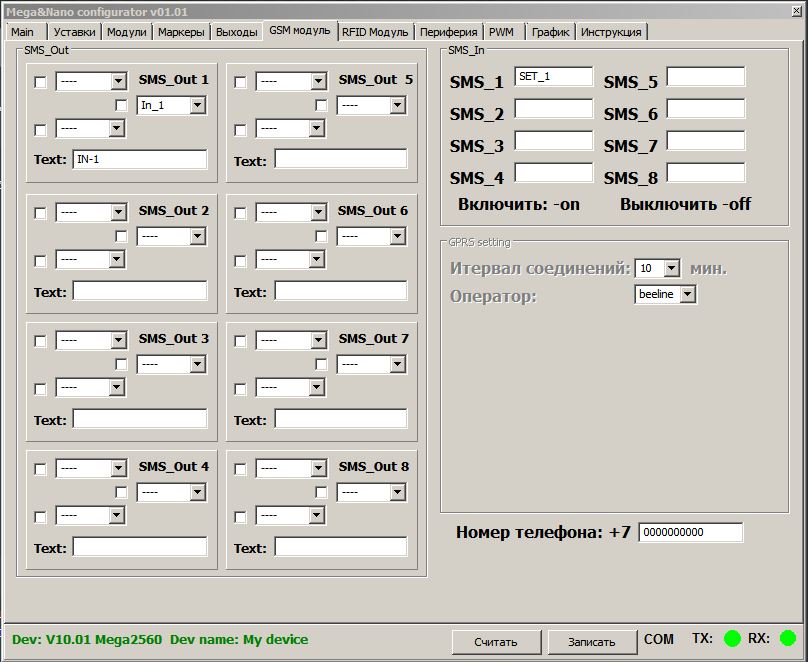
Task: Select the Инструкция tab
Action: coord(611,32)
